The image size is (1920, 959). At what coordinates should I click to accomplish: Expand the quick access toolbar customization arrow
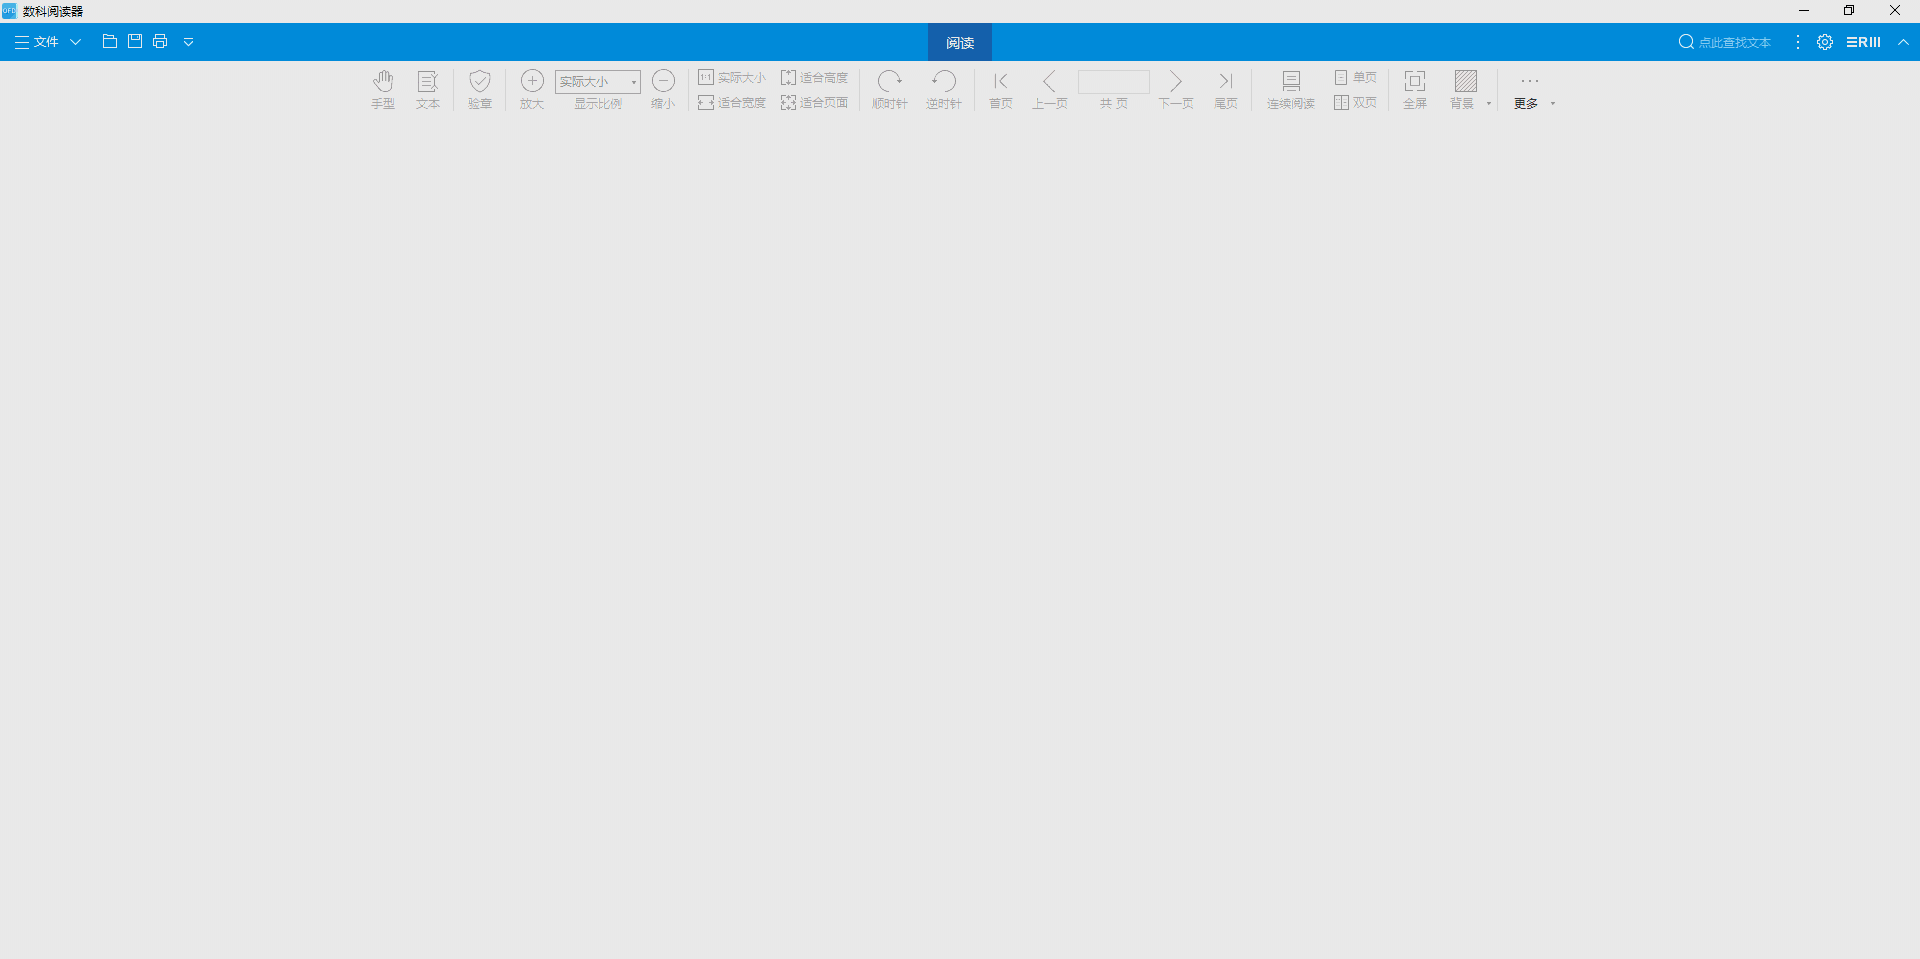tap(188, 42)
